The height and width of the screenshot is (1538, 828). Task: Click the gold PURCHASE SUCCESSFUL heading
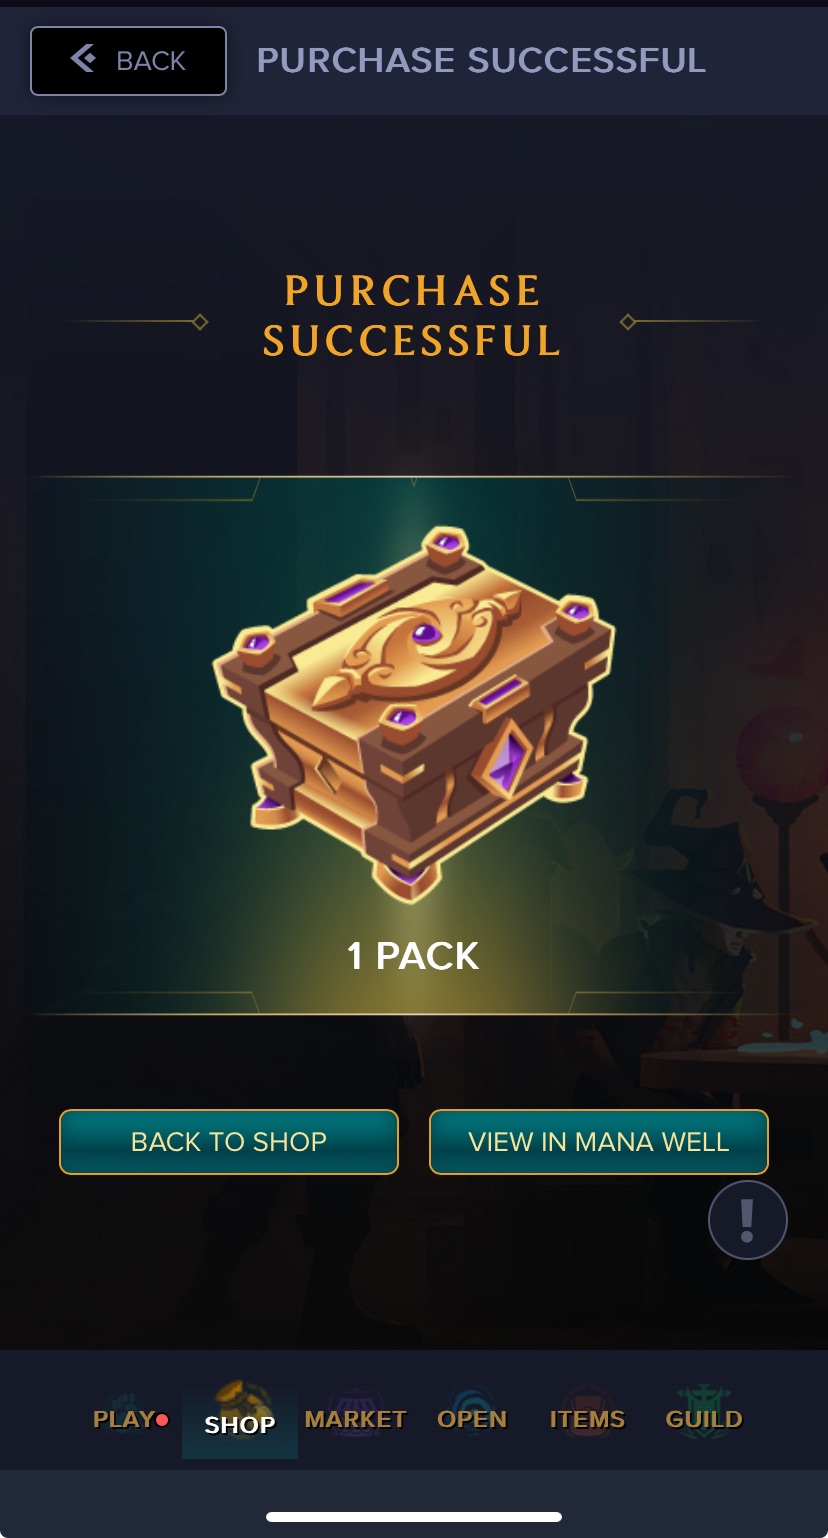pyautogui.click(x=412, y=316)
